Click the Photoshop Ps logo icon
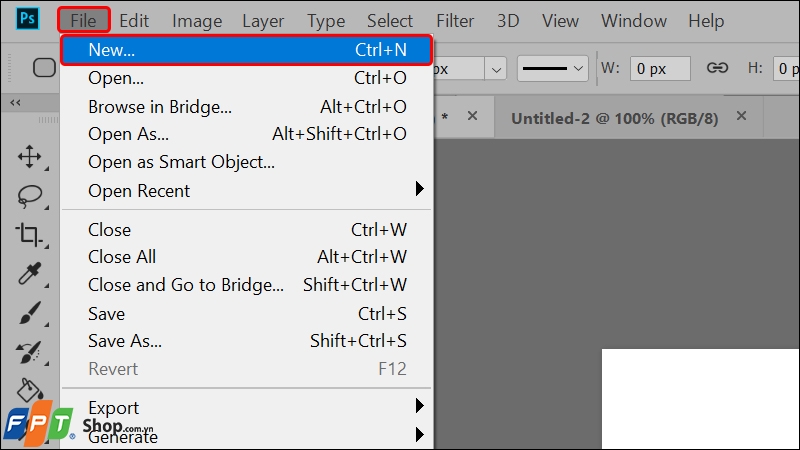 pos(27,19)
